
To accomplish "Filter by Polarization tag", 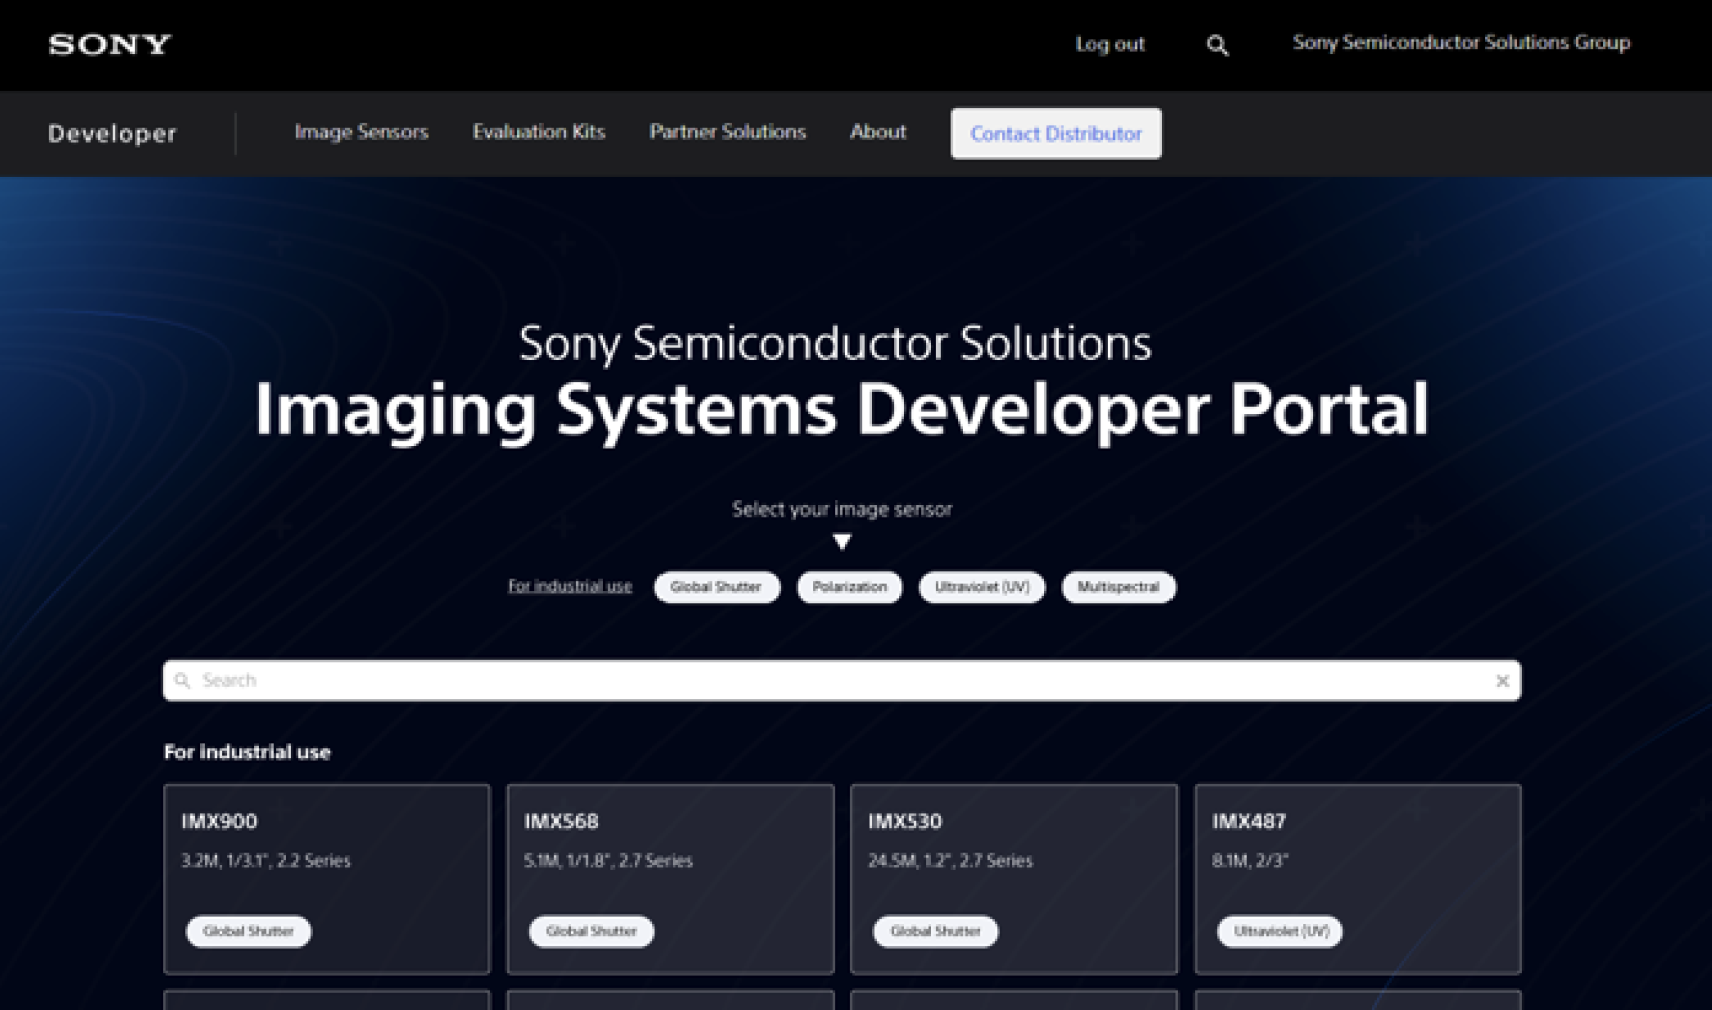I will 849,587.
